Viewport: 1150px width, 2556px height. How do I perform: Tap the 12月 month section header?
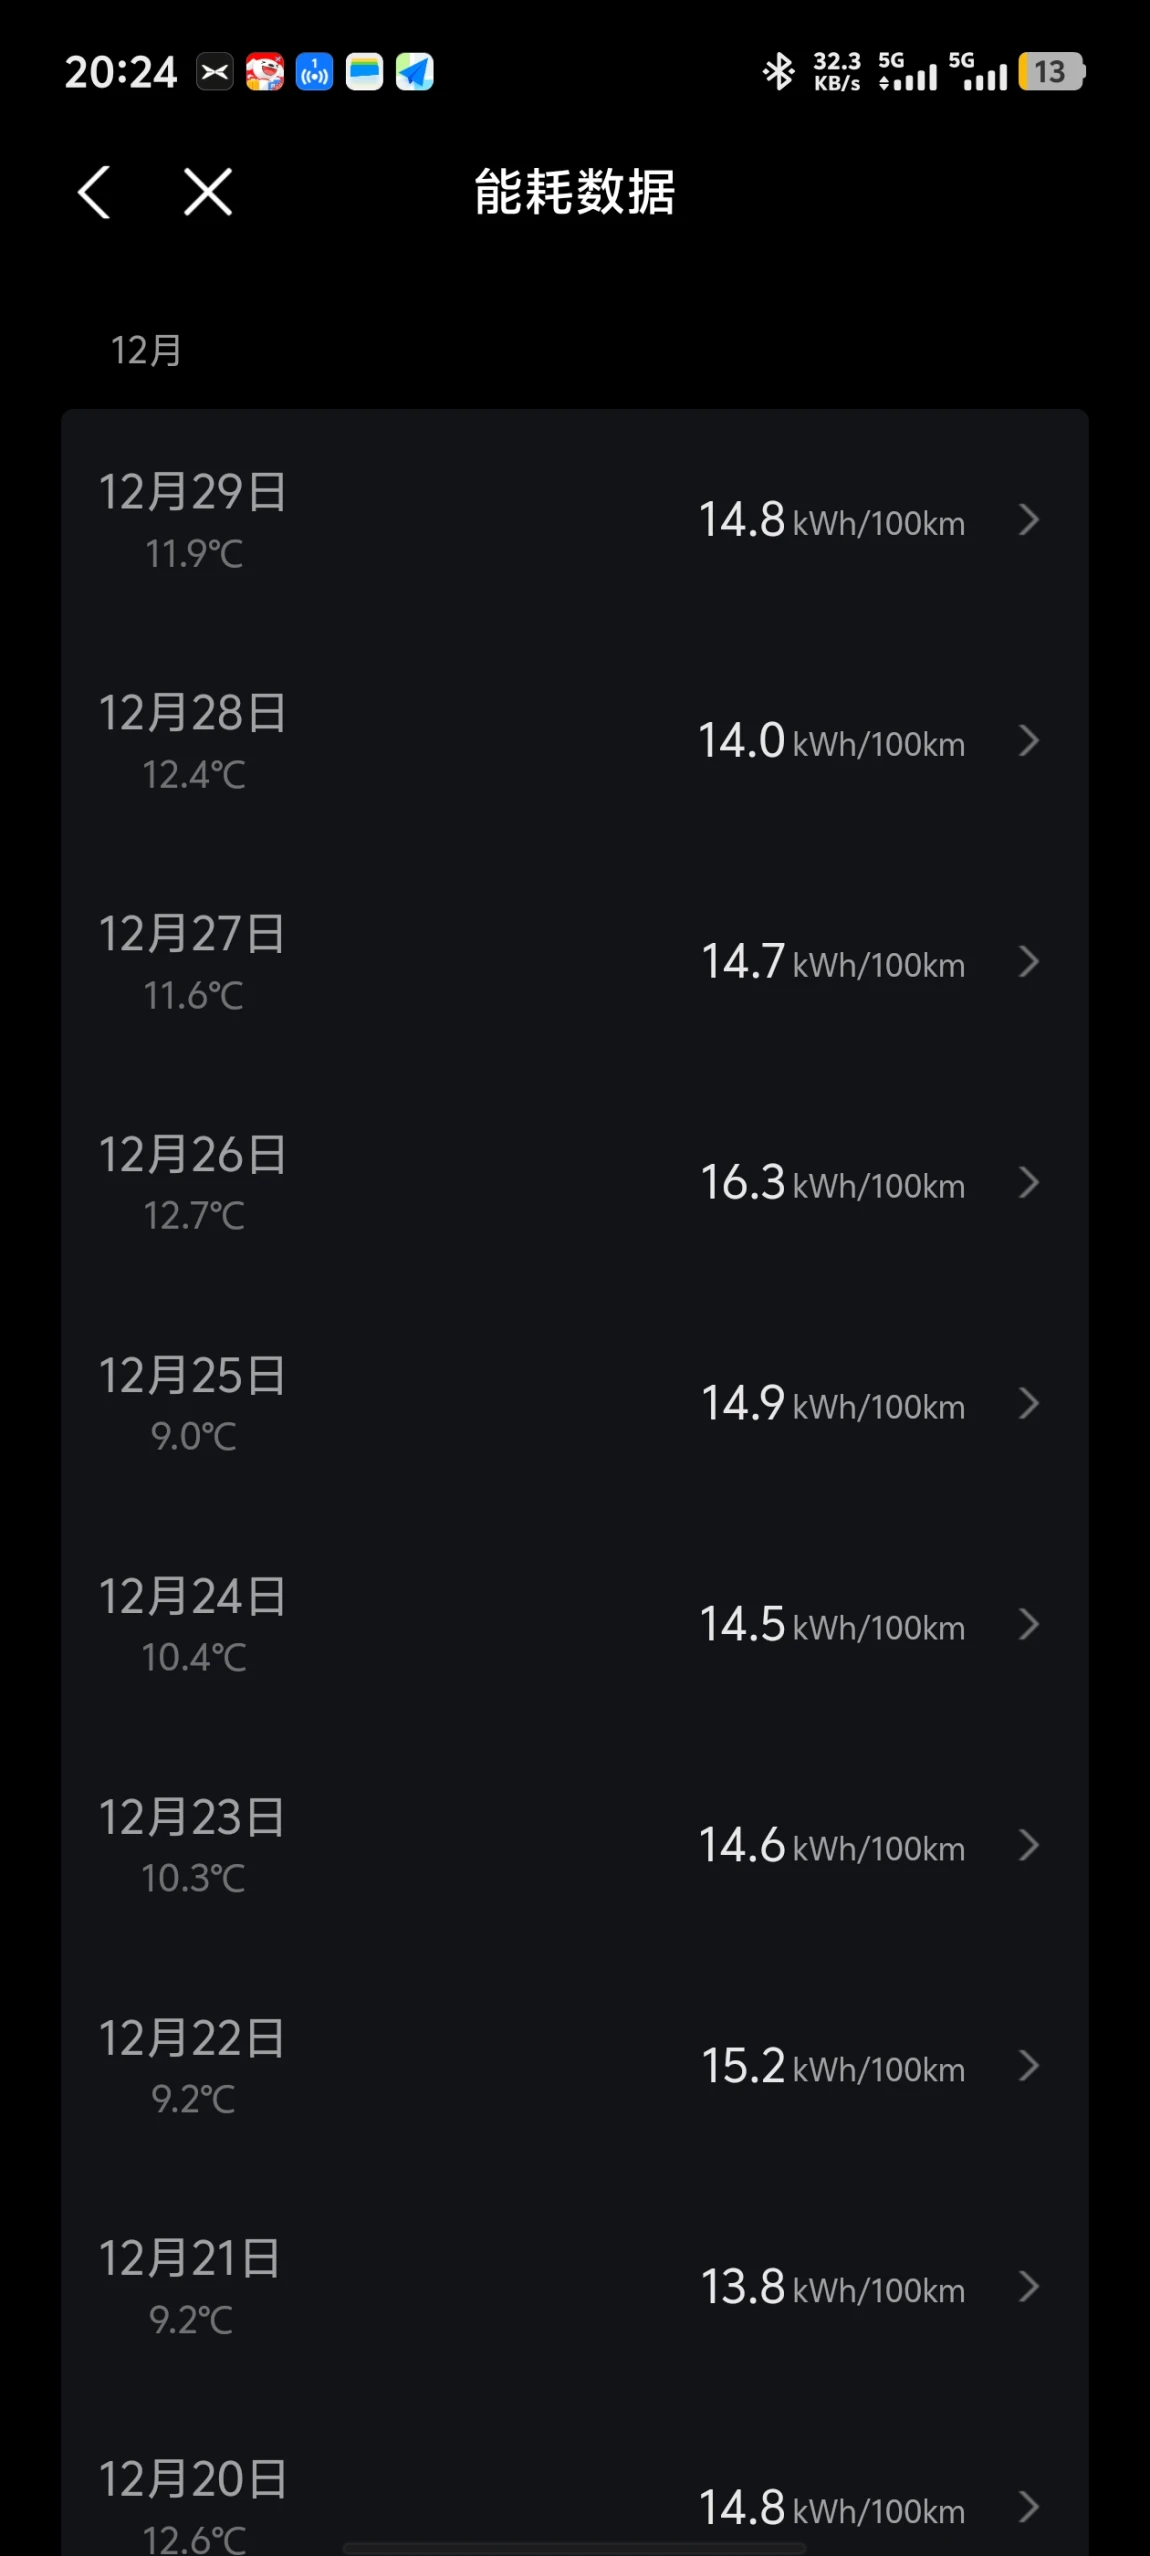[x=146, y=351]
